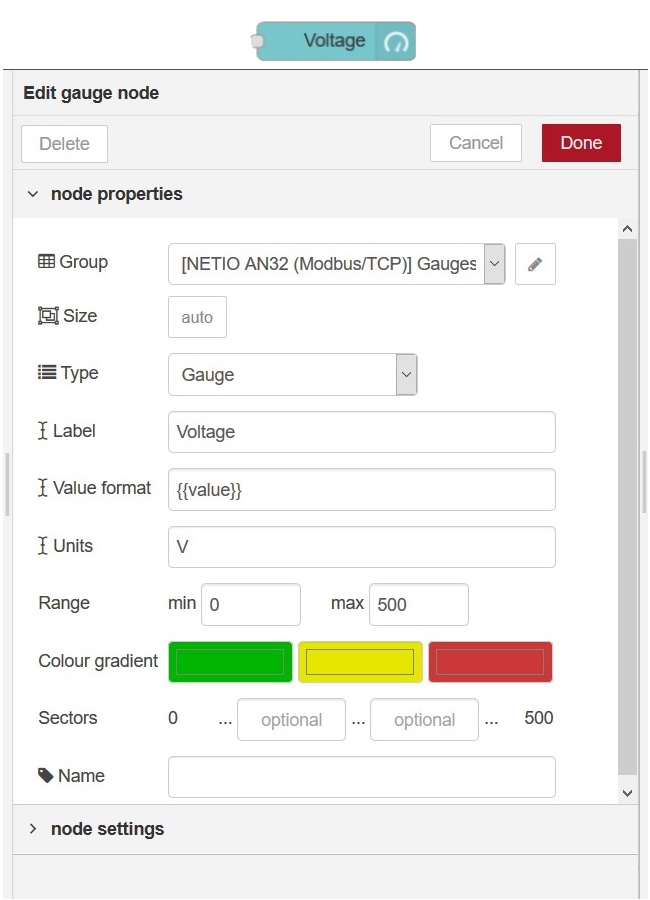Screen dimensions: 650x900
Task: Click the red Done button
Action: [581, 143]
